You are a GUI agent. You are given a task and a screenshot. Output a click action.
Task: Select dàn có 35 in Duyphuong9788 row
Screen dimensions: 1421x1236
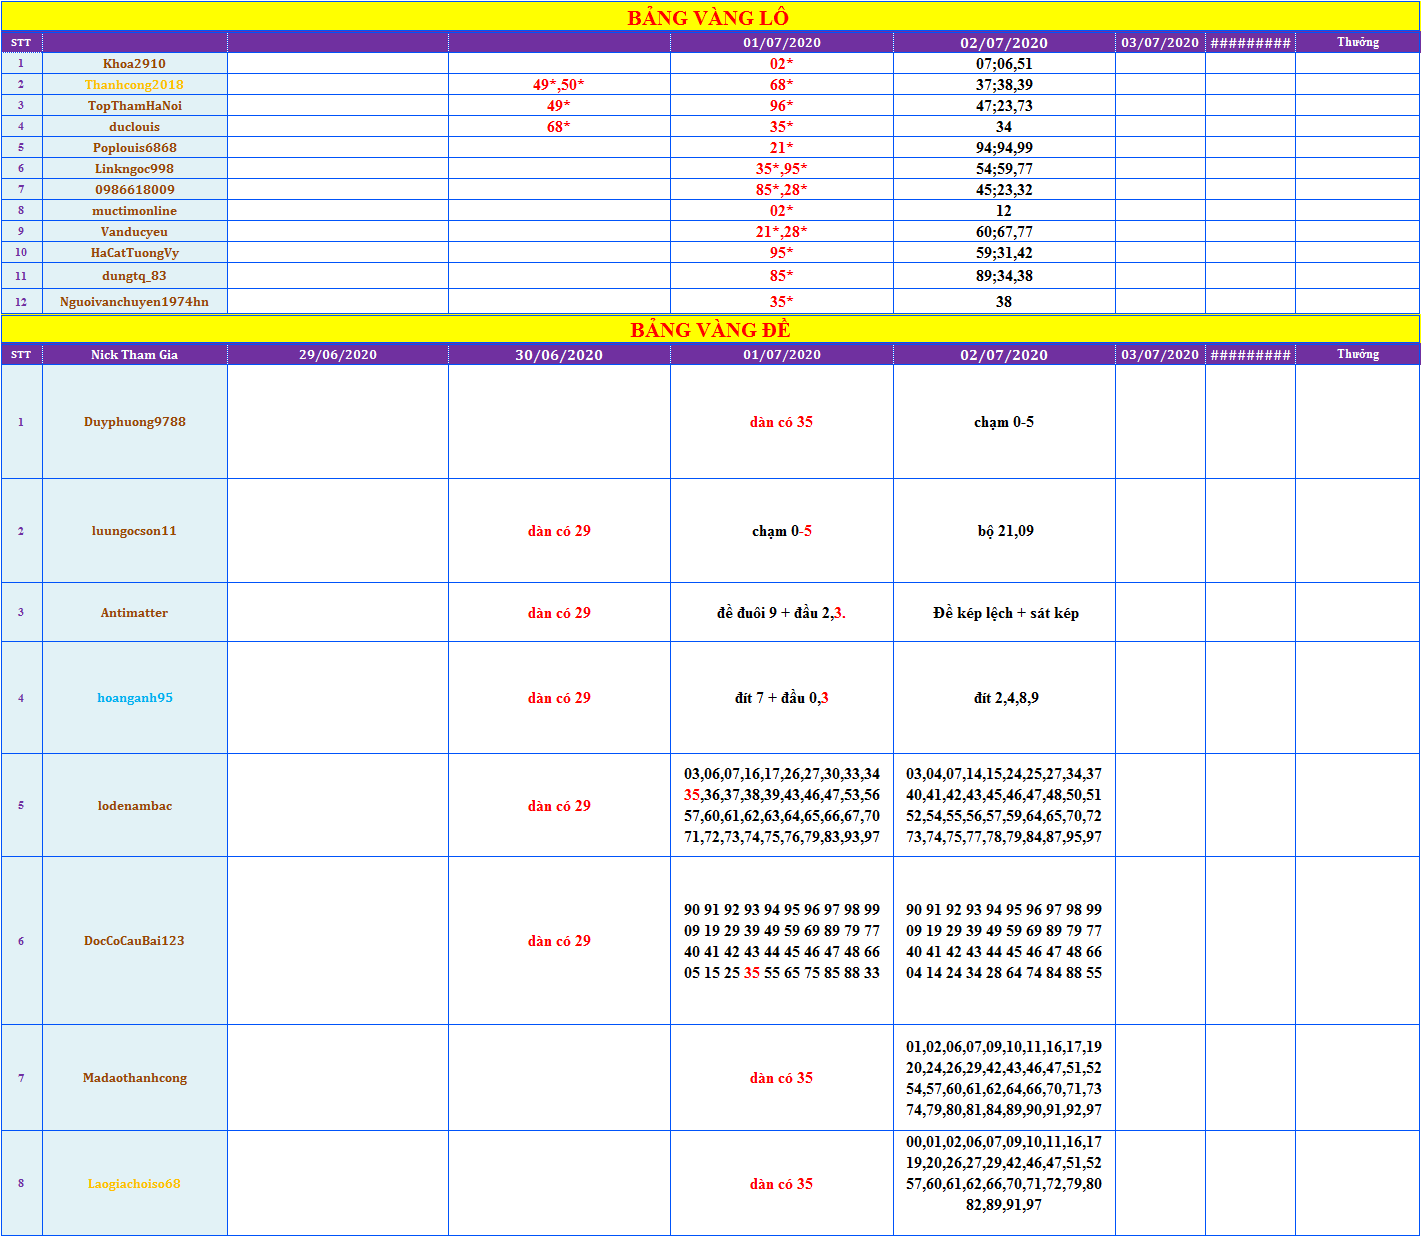[782, 421]
